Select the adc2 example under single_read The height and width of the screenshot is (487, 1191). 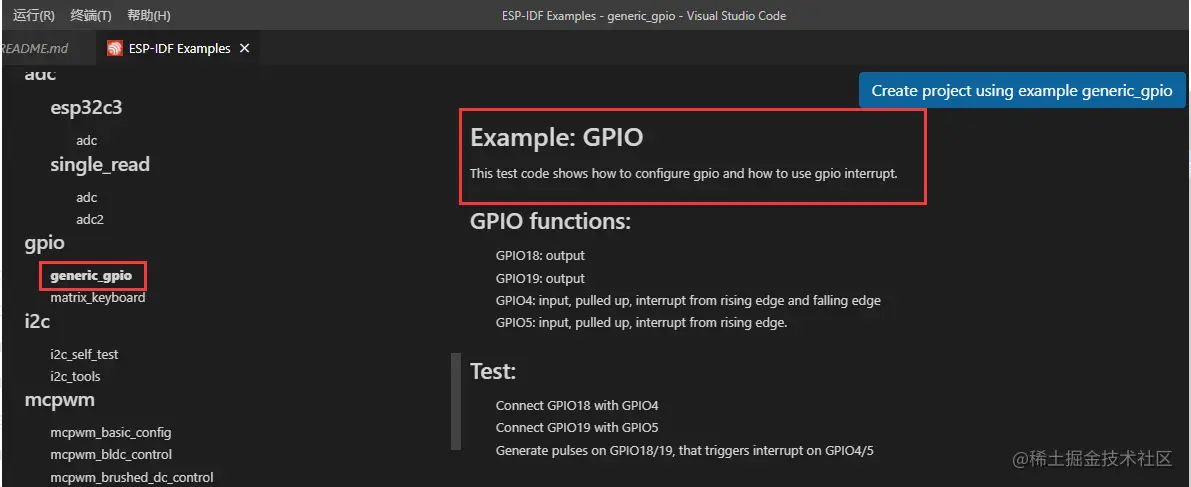90,220
